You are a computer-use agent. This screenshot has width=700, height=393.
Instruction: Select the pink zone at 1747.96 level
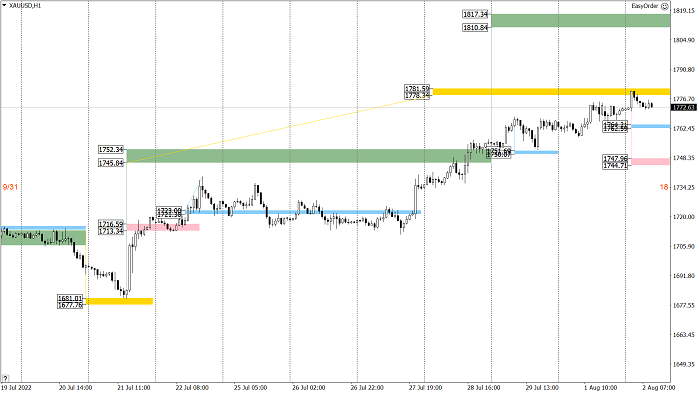(650, 162)
